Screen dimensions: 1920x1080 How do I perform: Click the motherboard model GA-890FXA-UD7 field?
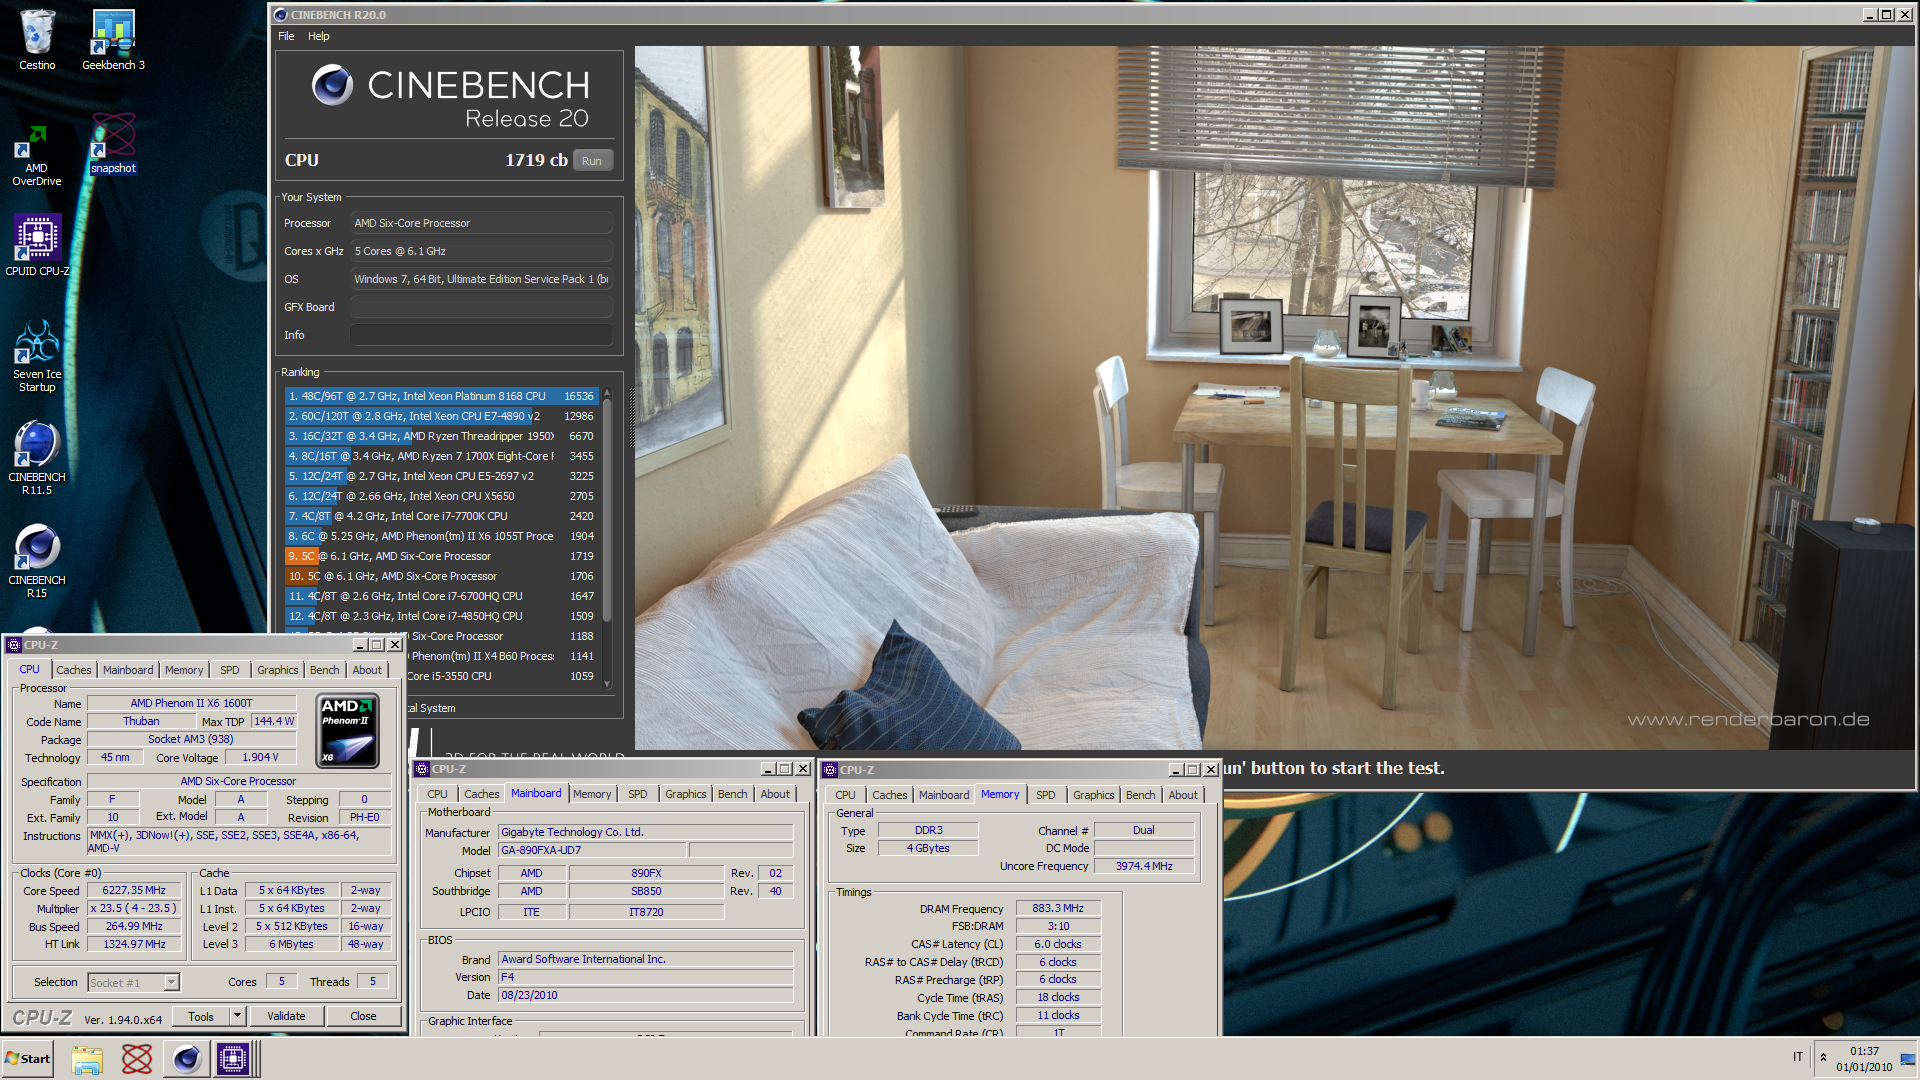(592, 850)
